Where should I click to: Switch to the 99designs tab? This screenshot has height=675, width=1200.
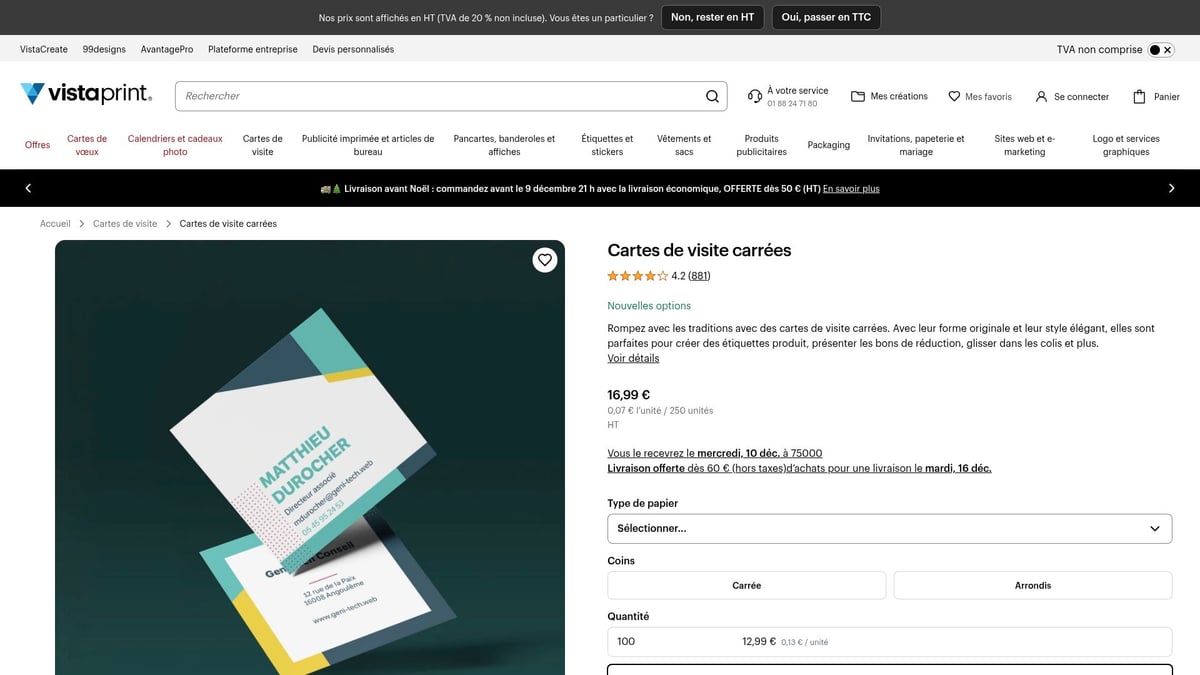(104, 48)
